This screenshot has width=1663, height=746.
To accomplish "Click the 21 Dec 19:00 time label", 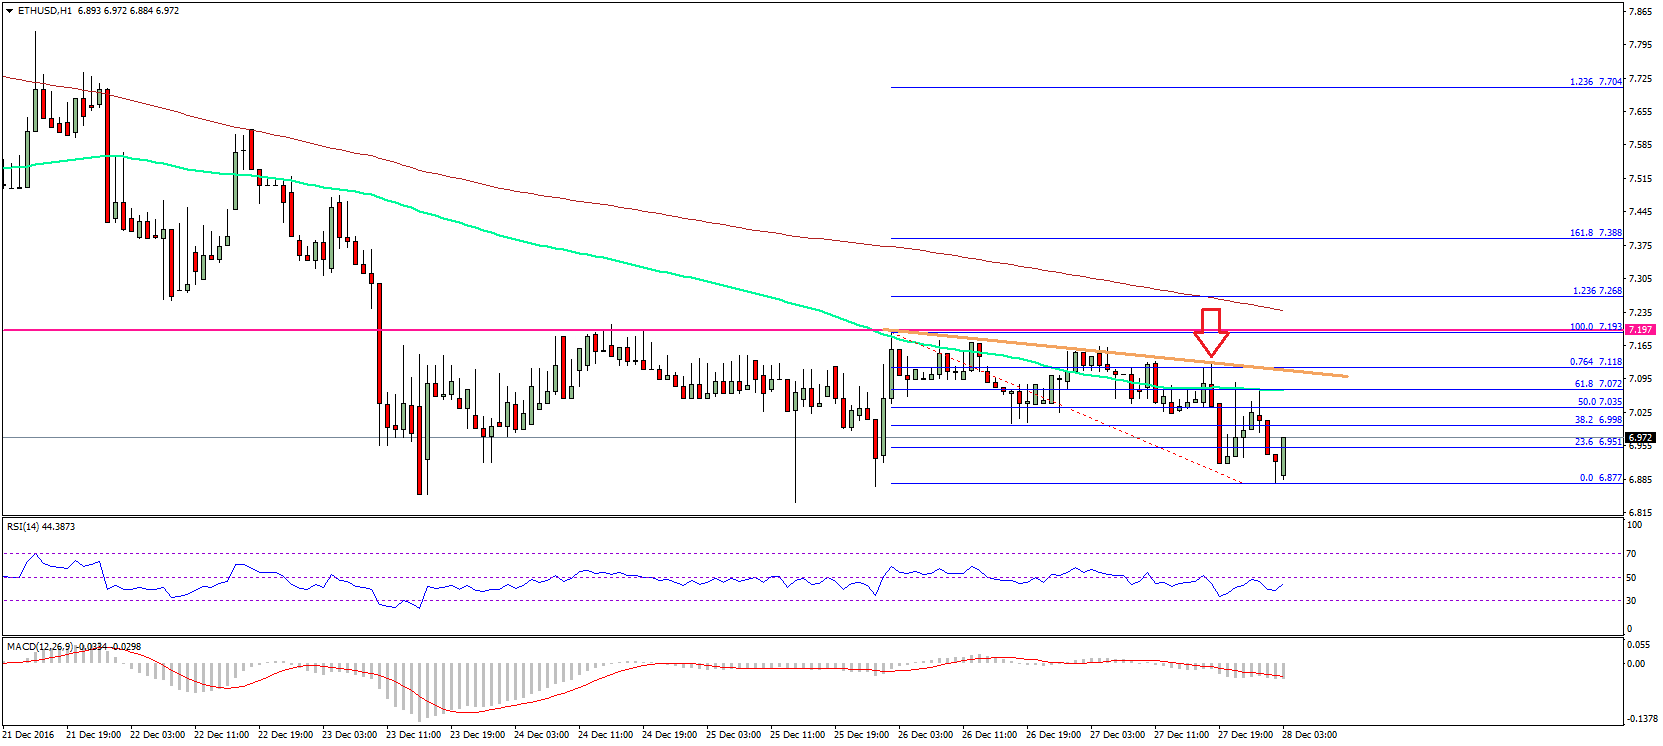I will tap(93, 735).
